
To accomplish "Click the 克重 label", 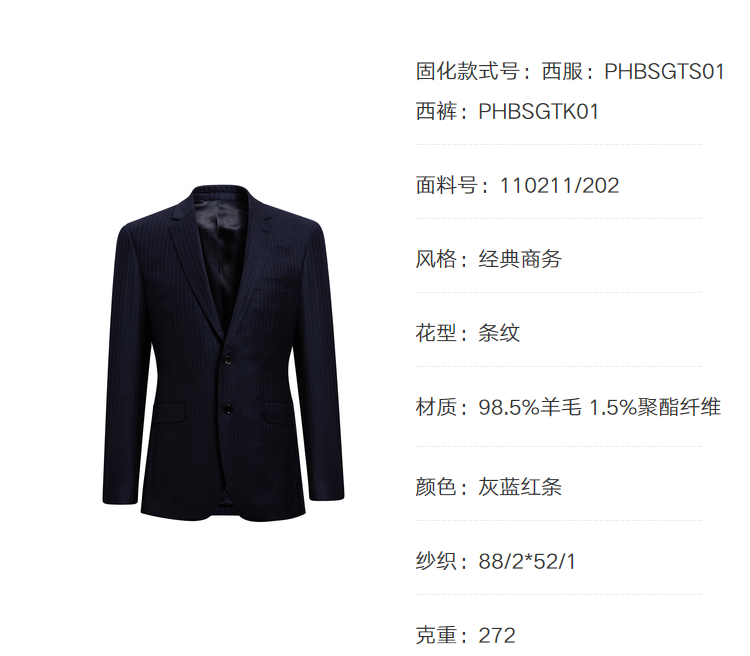I will (436, 636).
